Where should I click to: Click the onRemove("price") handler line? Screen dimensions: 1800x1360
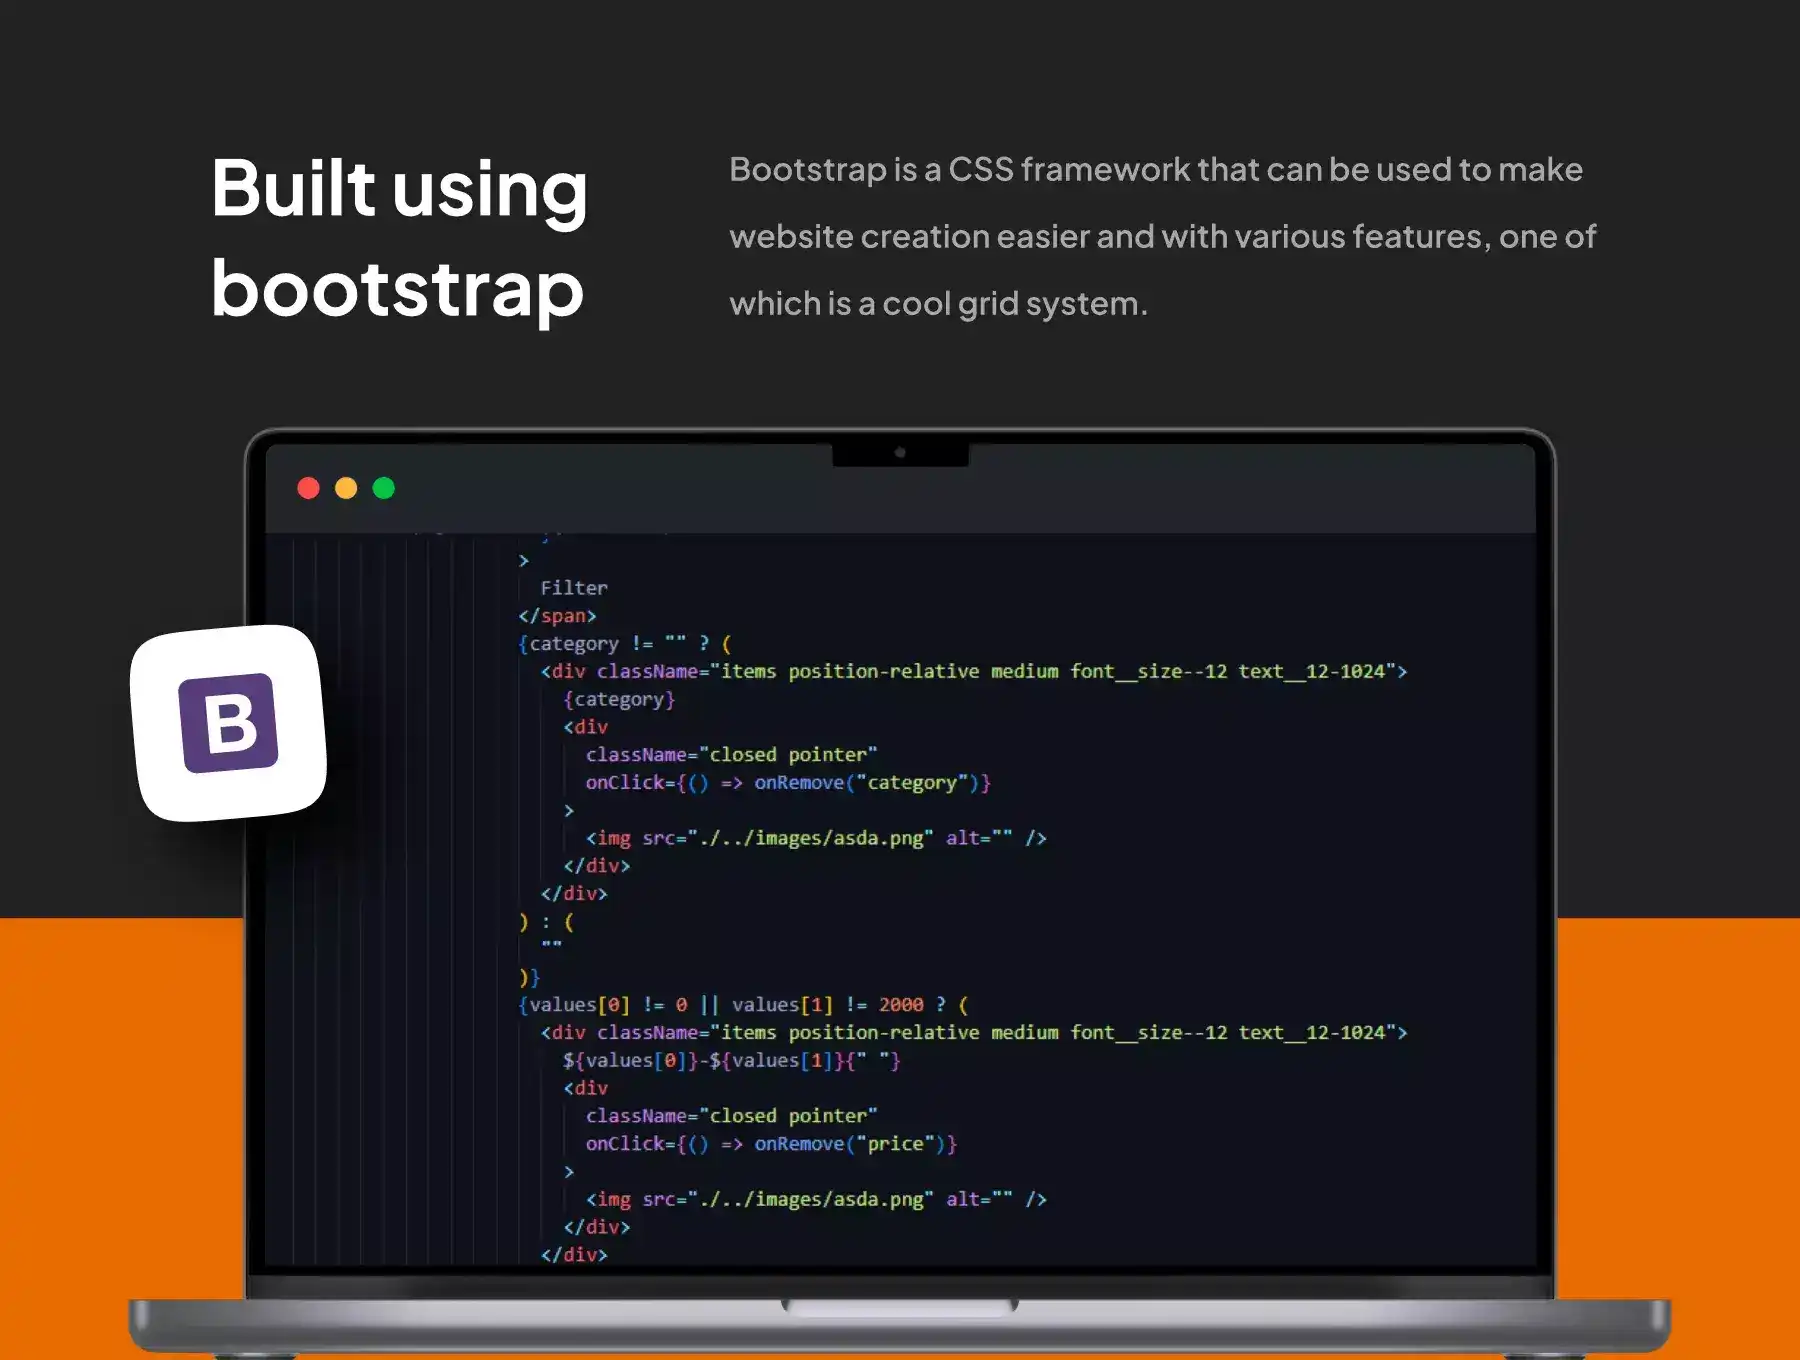[771, 1144]
